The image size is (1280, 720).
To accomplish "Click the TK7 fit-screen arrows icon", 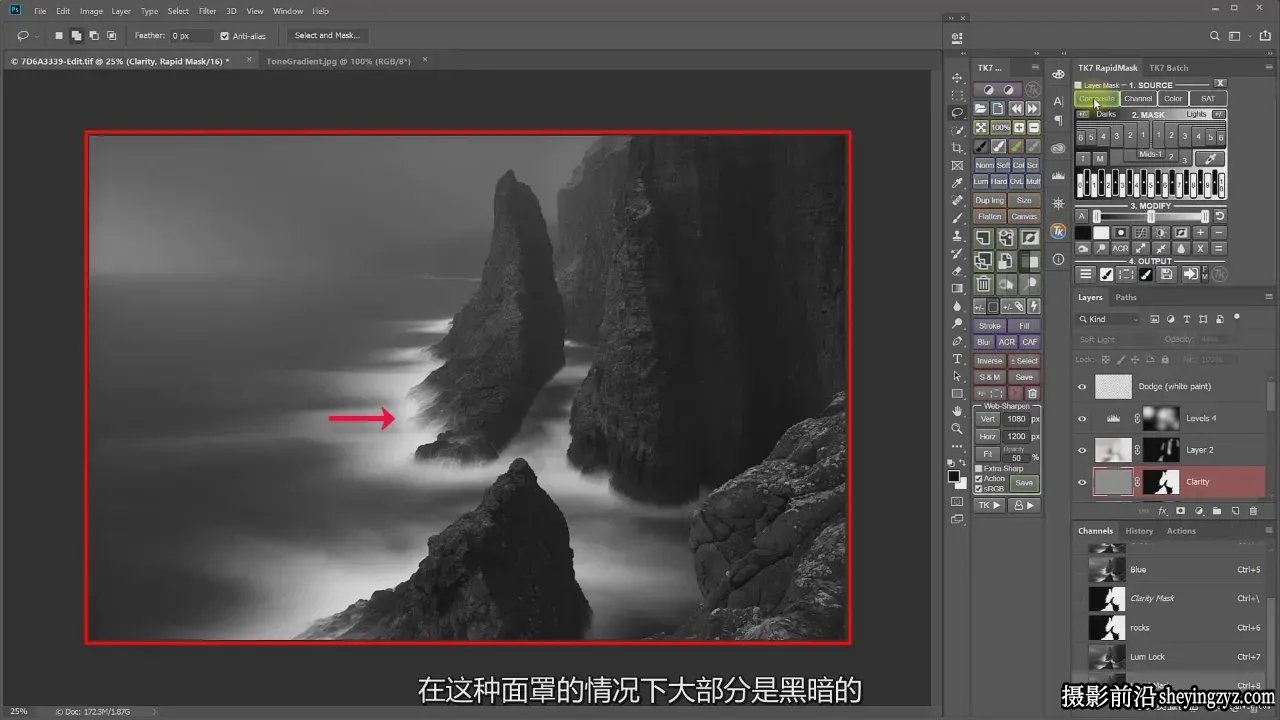I will point(981,128).
